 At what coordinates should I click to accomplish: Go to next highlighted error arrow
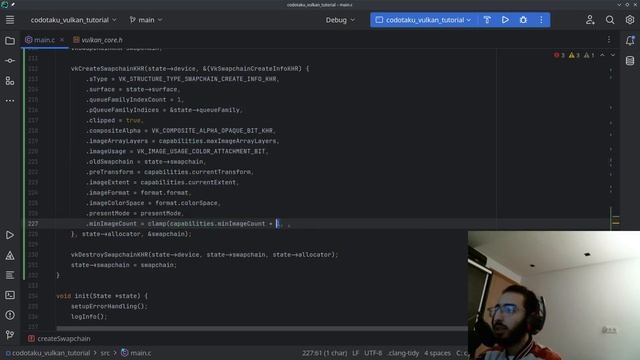pos(613,55)
